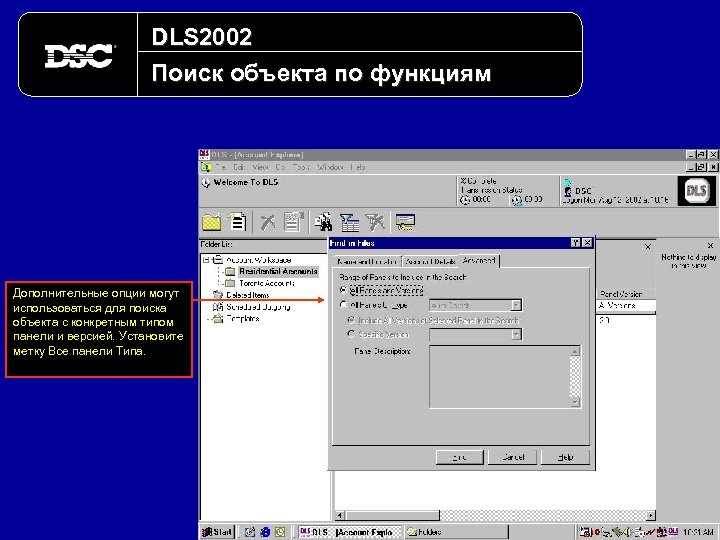Click the Find binoculars toolbar icon
Viewport: 720px width, 540px height.
point(324,222)
